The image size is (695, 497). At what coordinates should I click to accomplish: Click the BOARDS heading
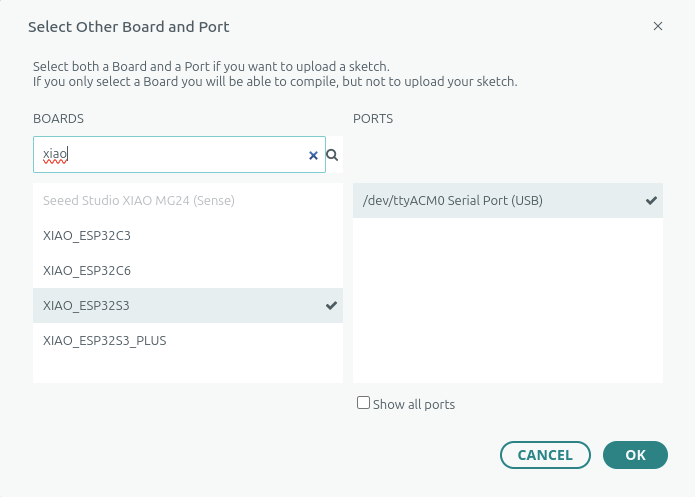58,118
